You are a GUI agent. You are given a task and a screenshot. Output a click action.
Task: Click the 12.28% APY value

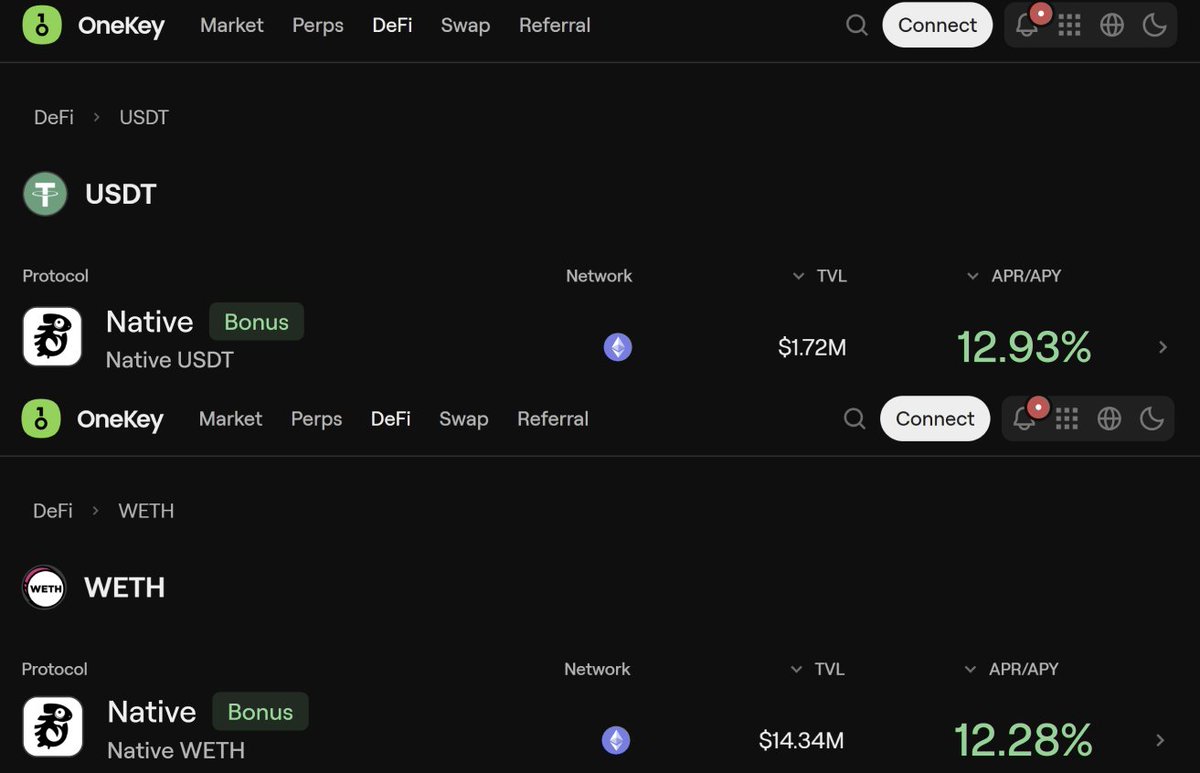(1023, 740)
